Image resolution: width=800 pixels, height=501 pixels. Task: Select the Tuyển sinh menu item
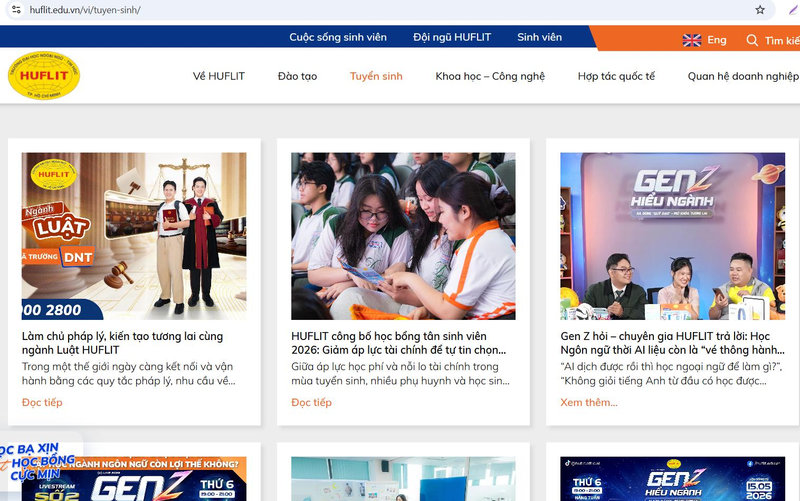(x=376, y=76)
